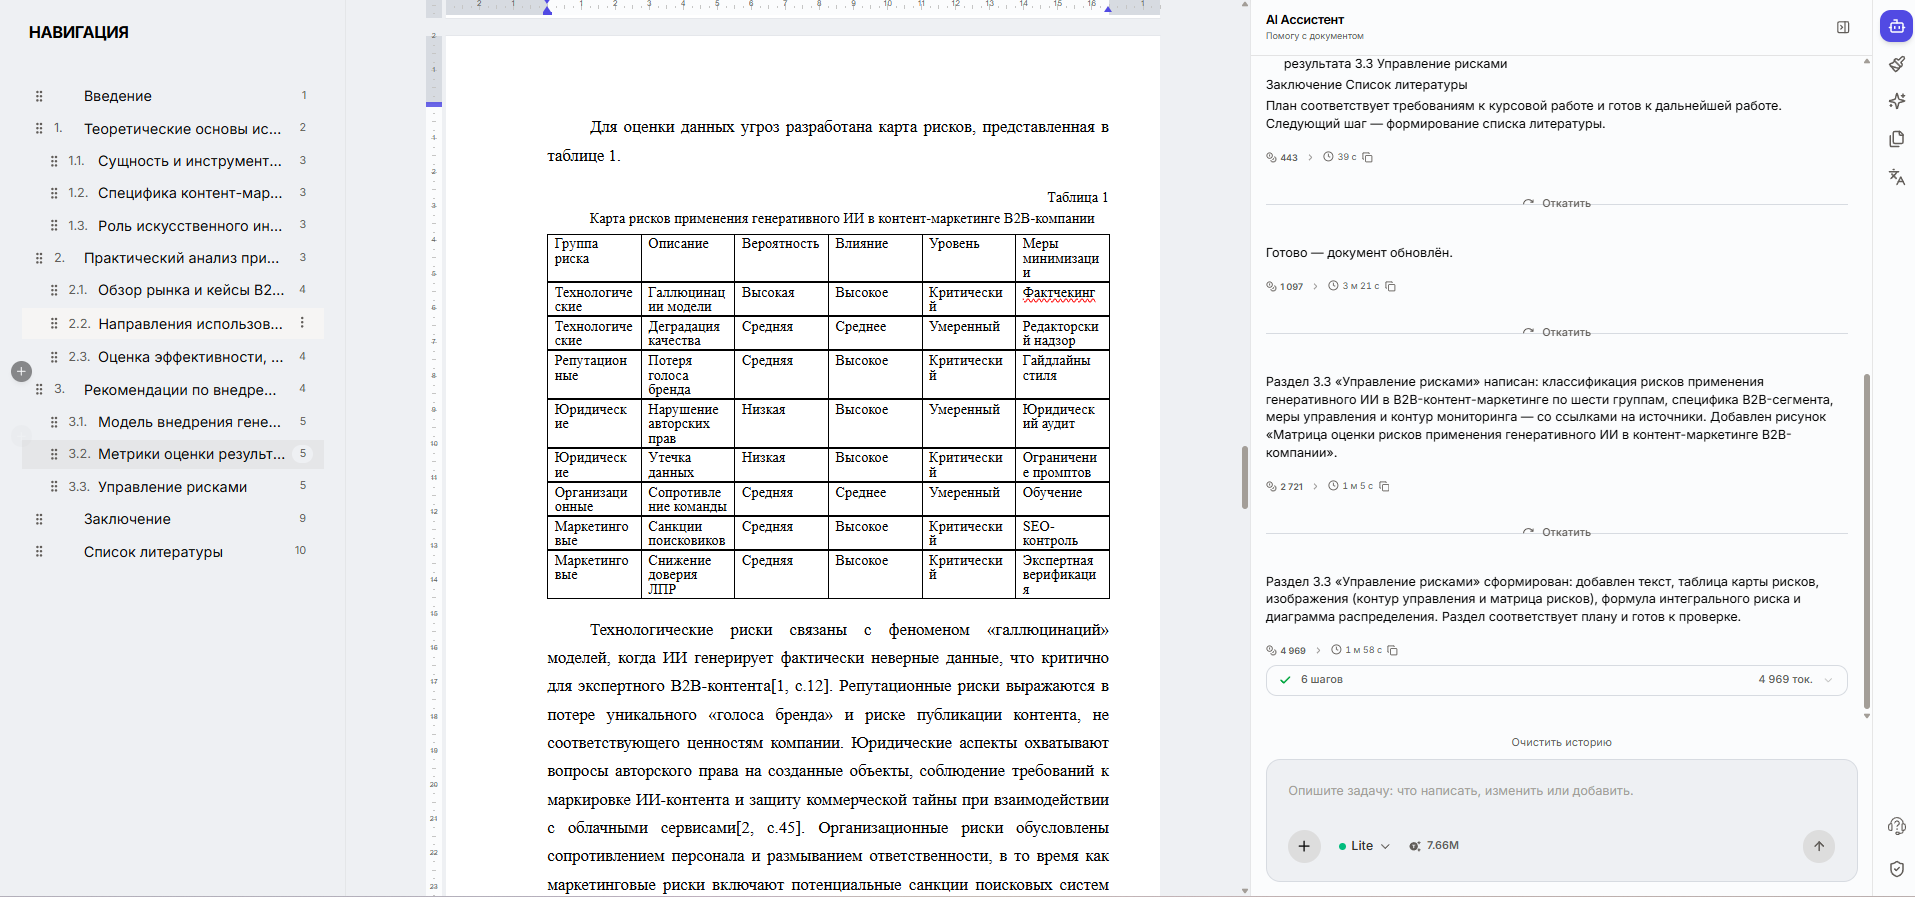The width and height of the screenshot is (1915, 897).
Task: Open the Lite model dropdown
Action: pos(1364,846)
